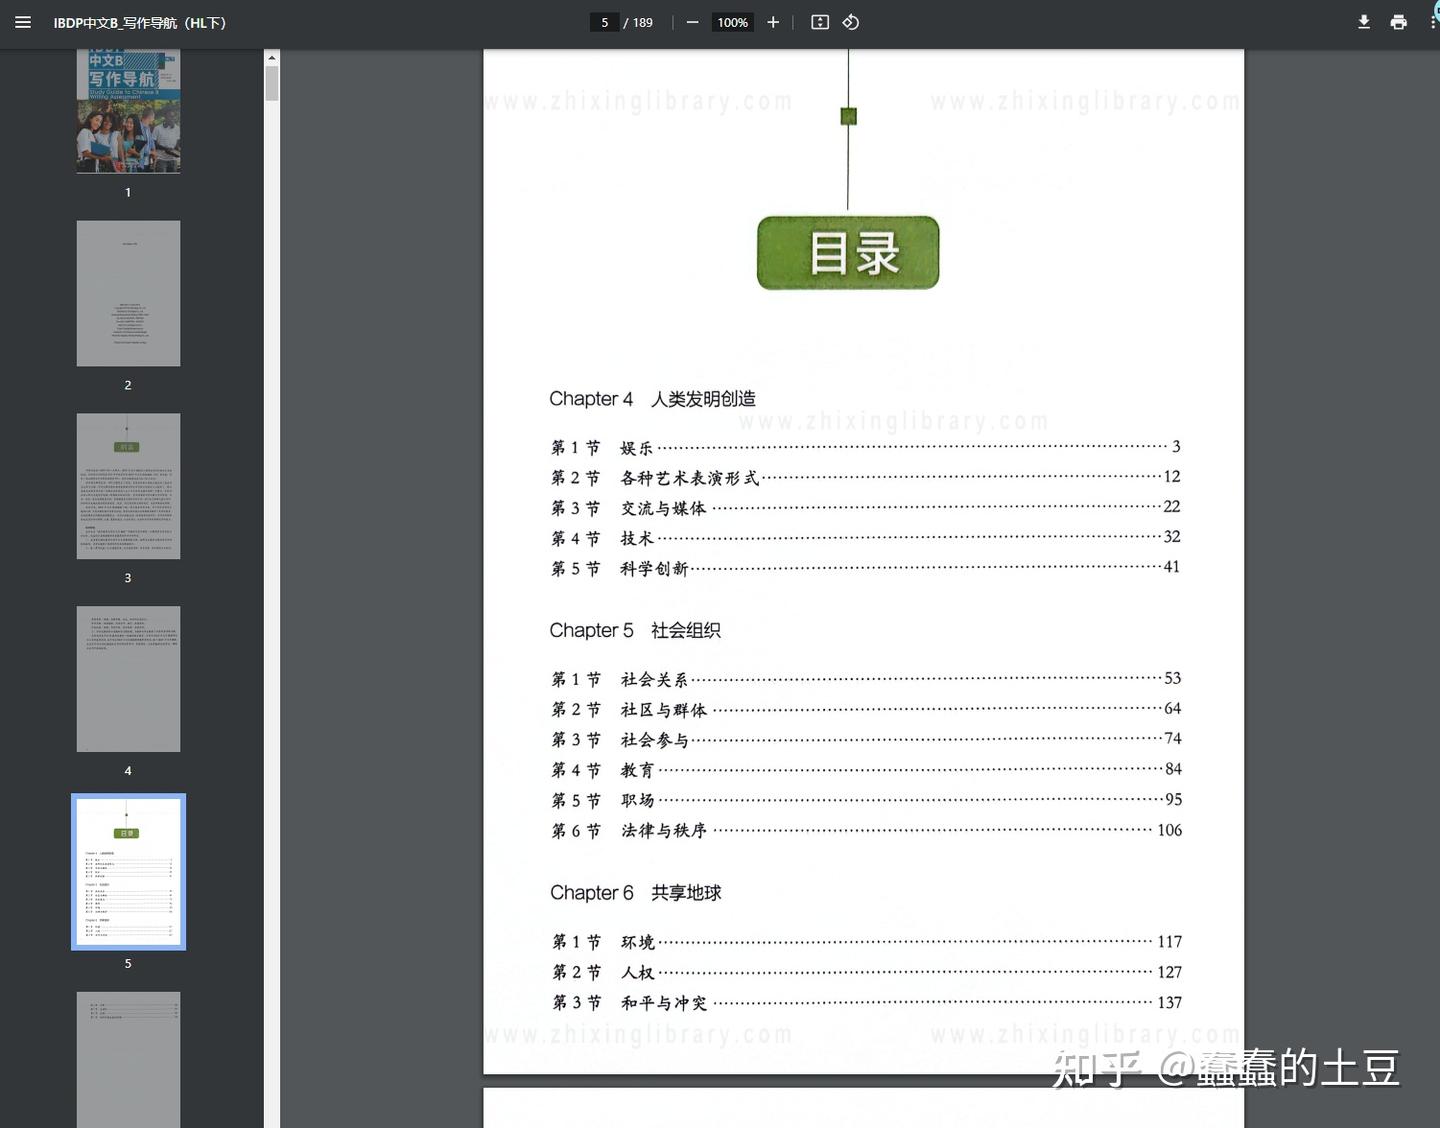Toggle the fit mode between page and width
This screenshot has height=1128, width=1440.
click(820, 21)
